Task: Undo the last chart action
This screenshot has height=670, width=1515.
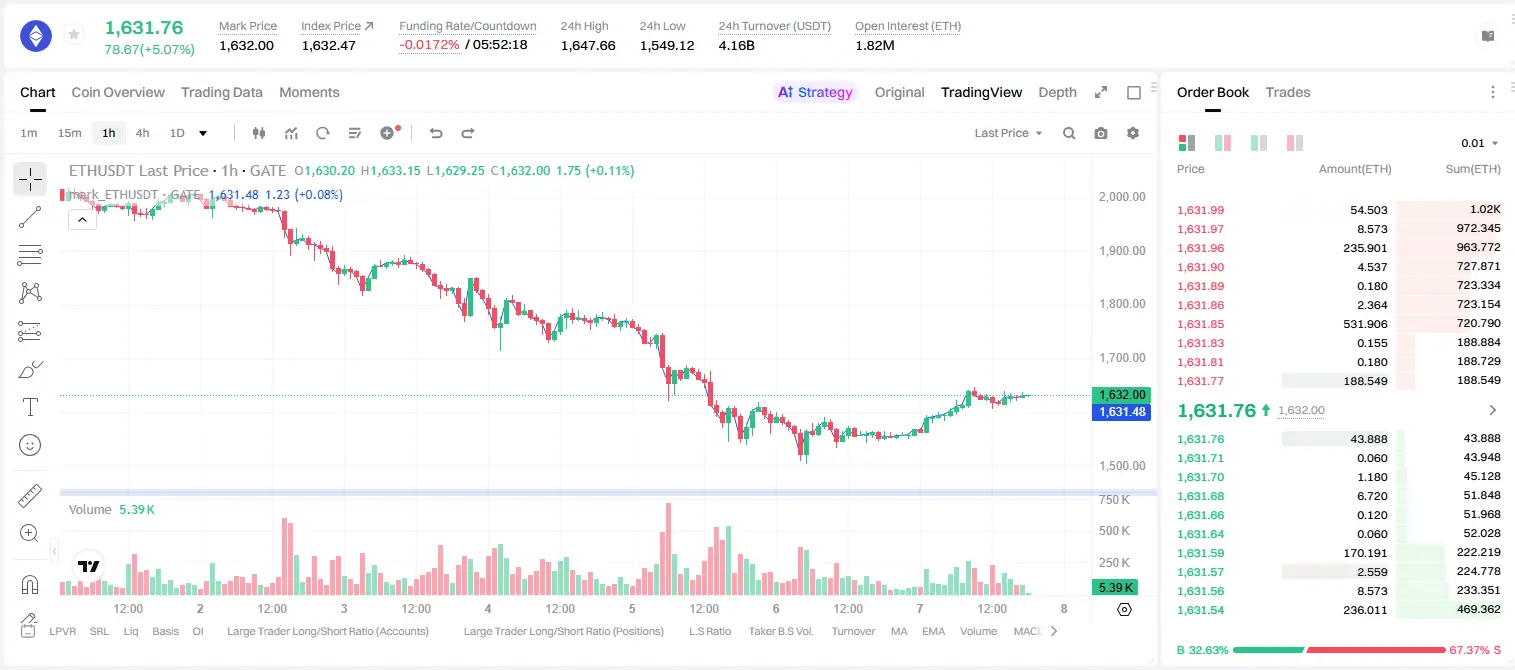Action: [435, 133]
